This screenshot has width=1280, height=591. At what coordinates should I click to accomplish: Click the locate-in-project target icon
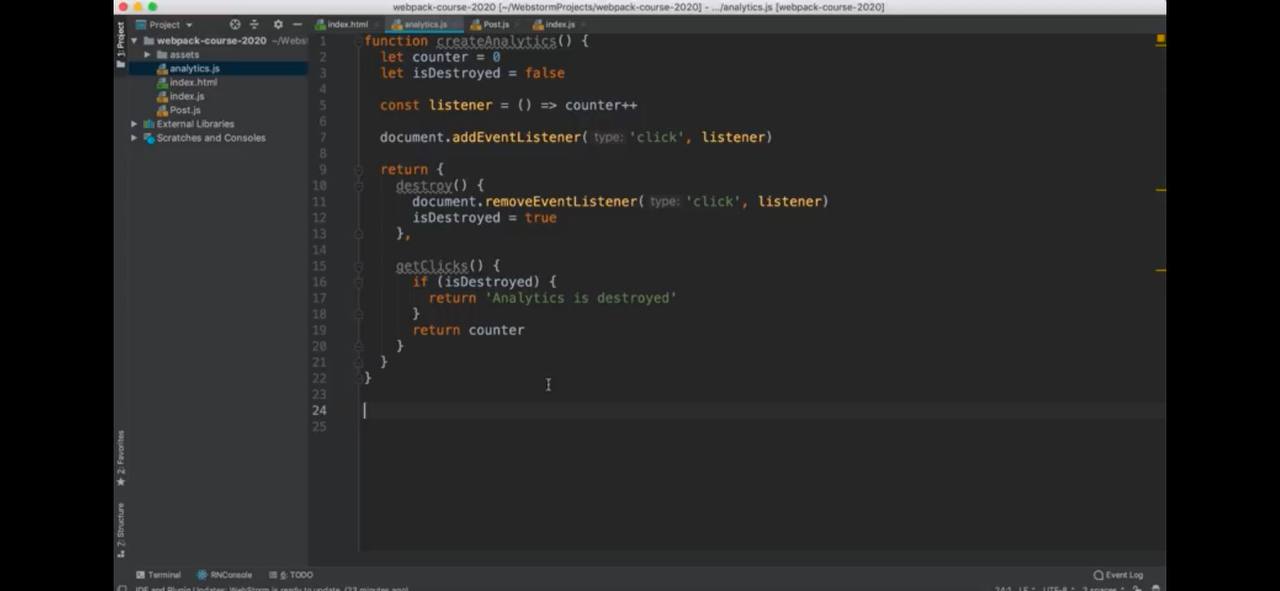[235, 24]
